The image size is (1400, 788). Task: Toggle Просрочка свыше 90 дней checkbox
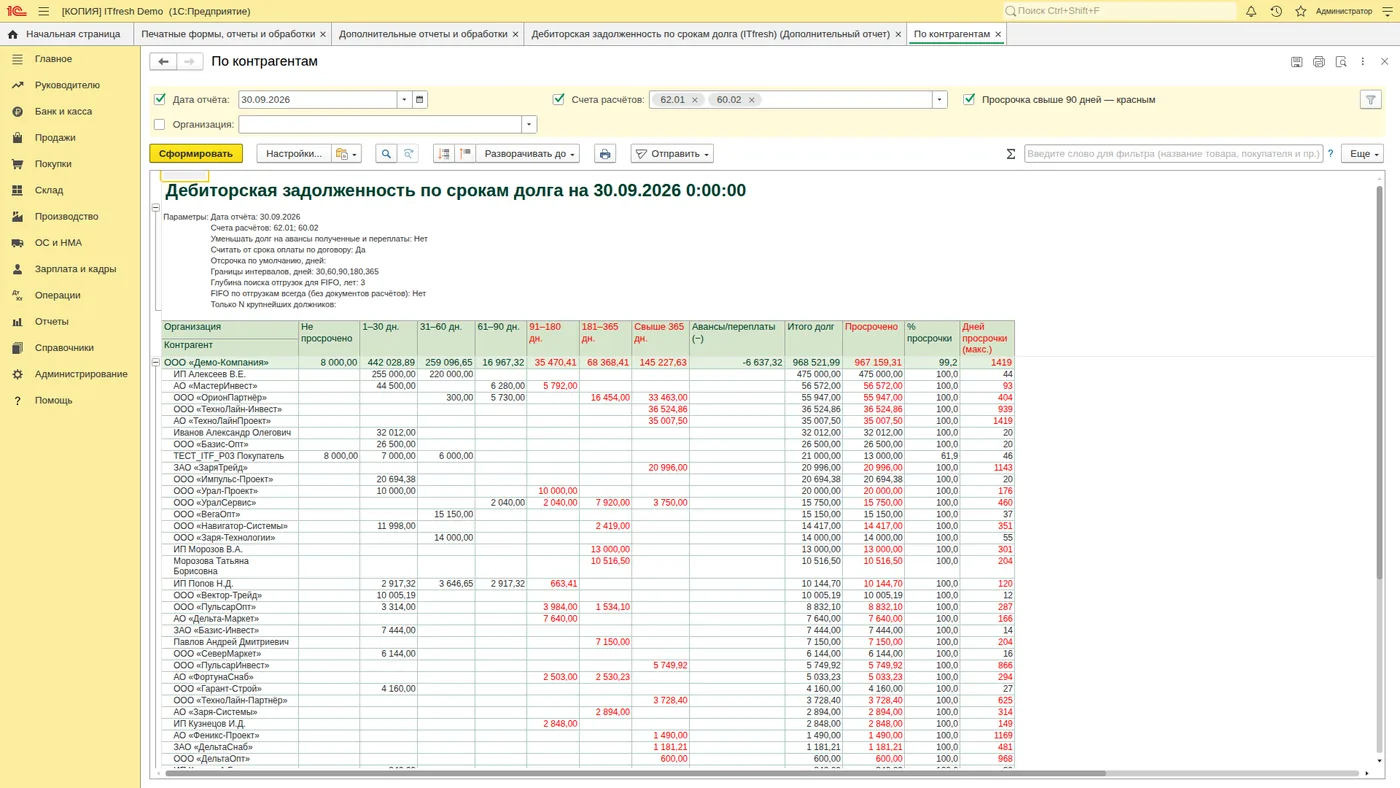[969, 100]
